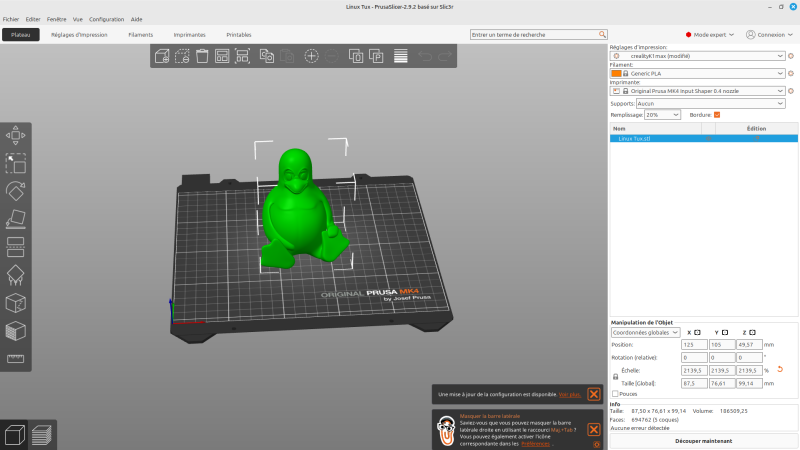Enable the Pouces checkbox

615,393
